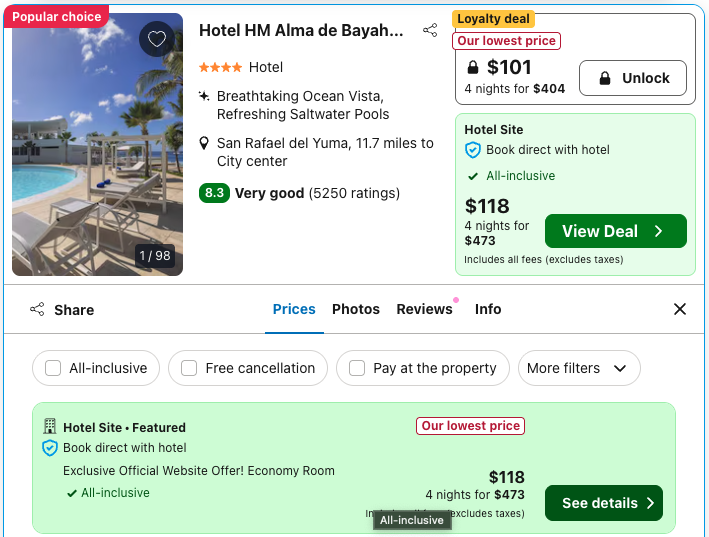Click the hotel building icon in Featured offer

pos(50,427)
